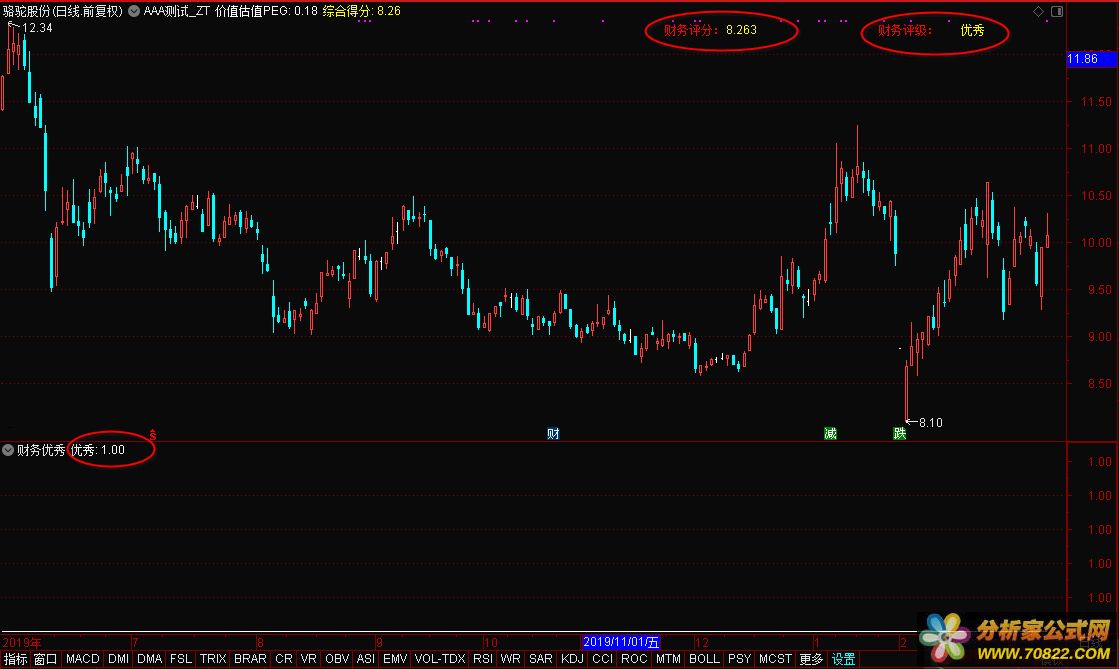Click the 综合得分: 8.26 readout

[361, 11]
